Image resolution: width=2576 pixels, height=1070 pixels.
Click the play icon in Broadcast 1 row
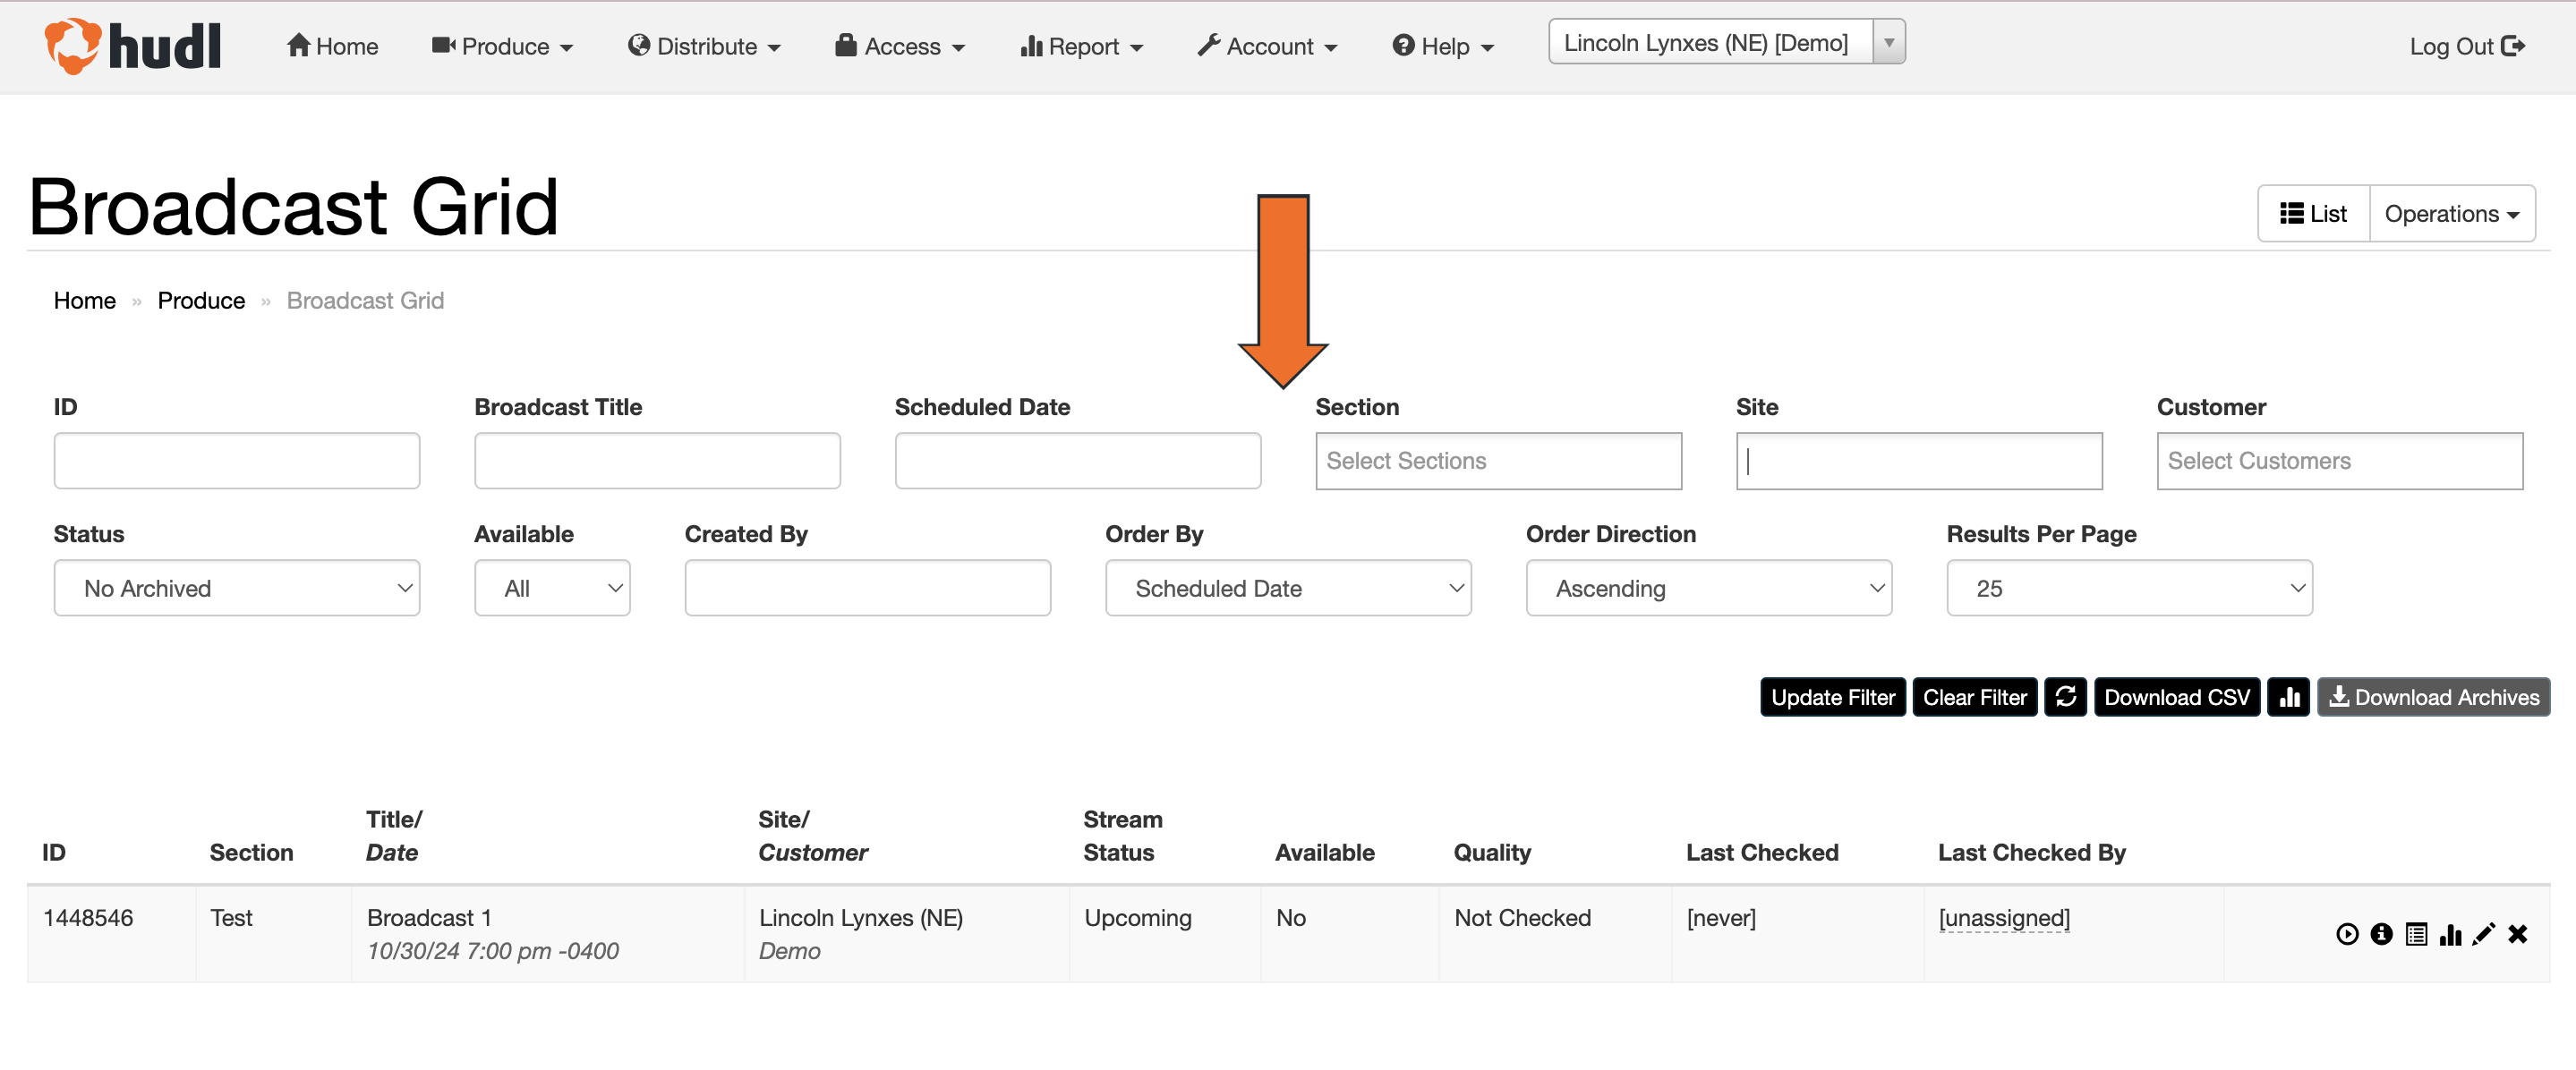pos(2347,934)
